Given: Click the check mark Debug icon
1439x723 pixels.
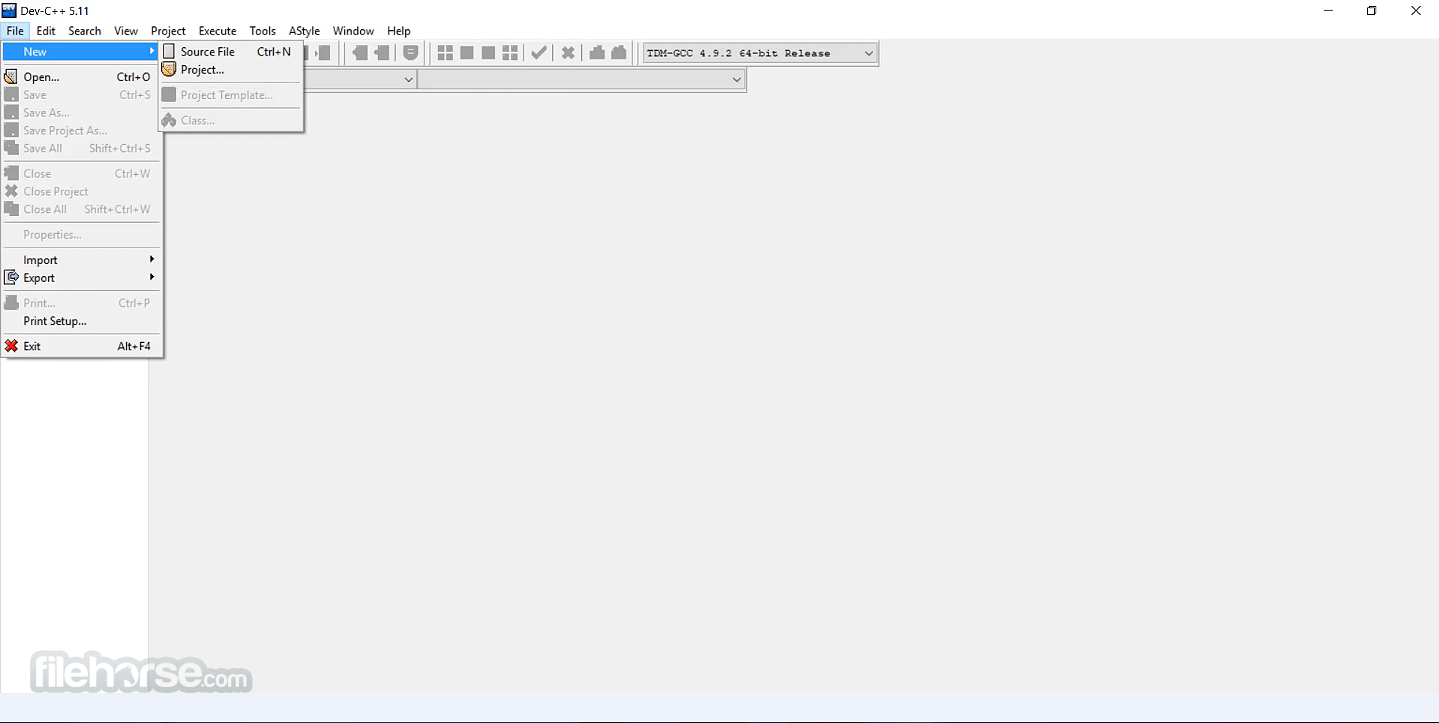Looking at the screenshot, I should click(539, 53).
